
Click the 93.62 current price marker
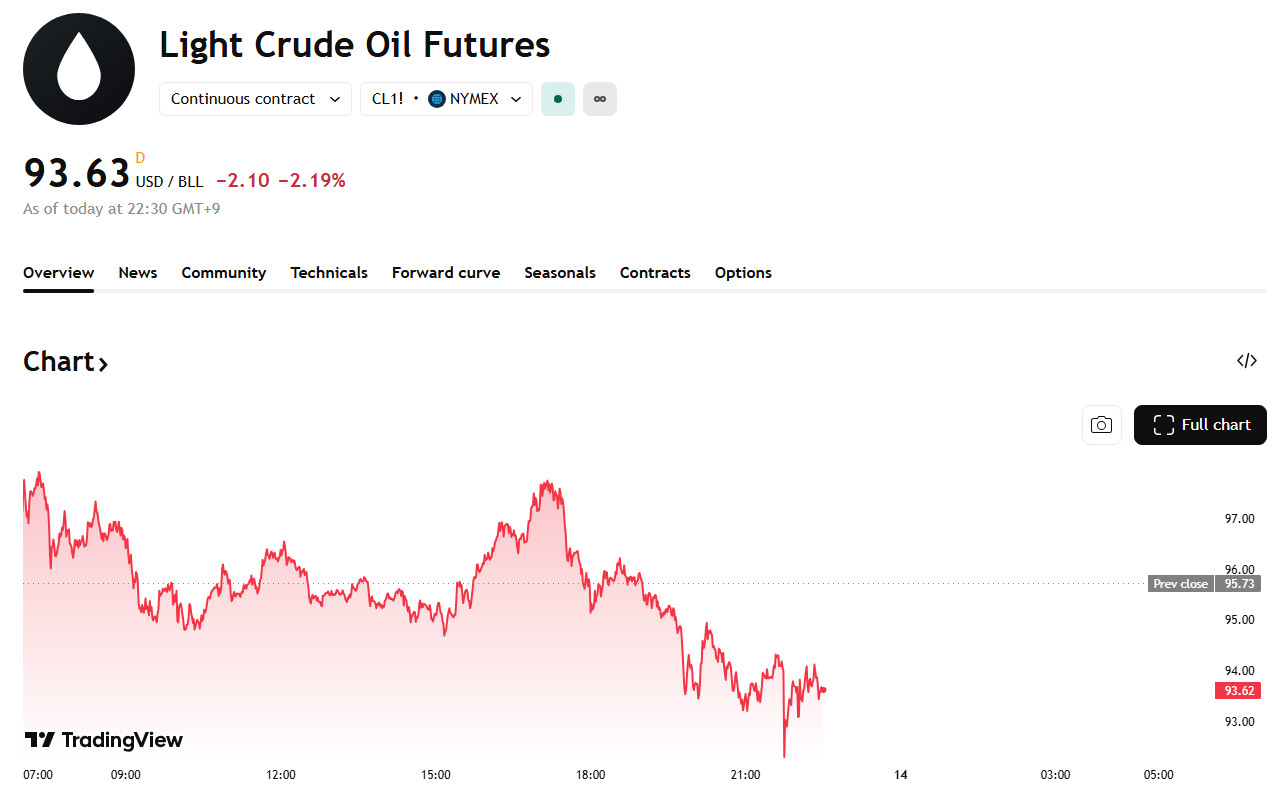tap(1238, 691)
